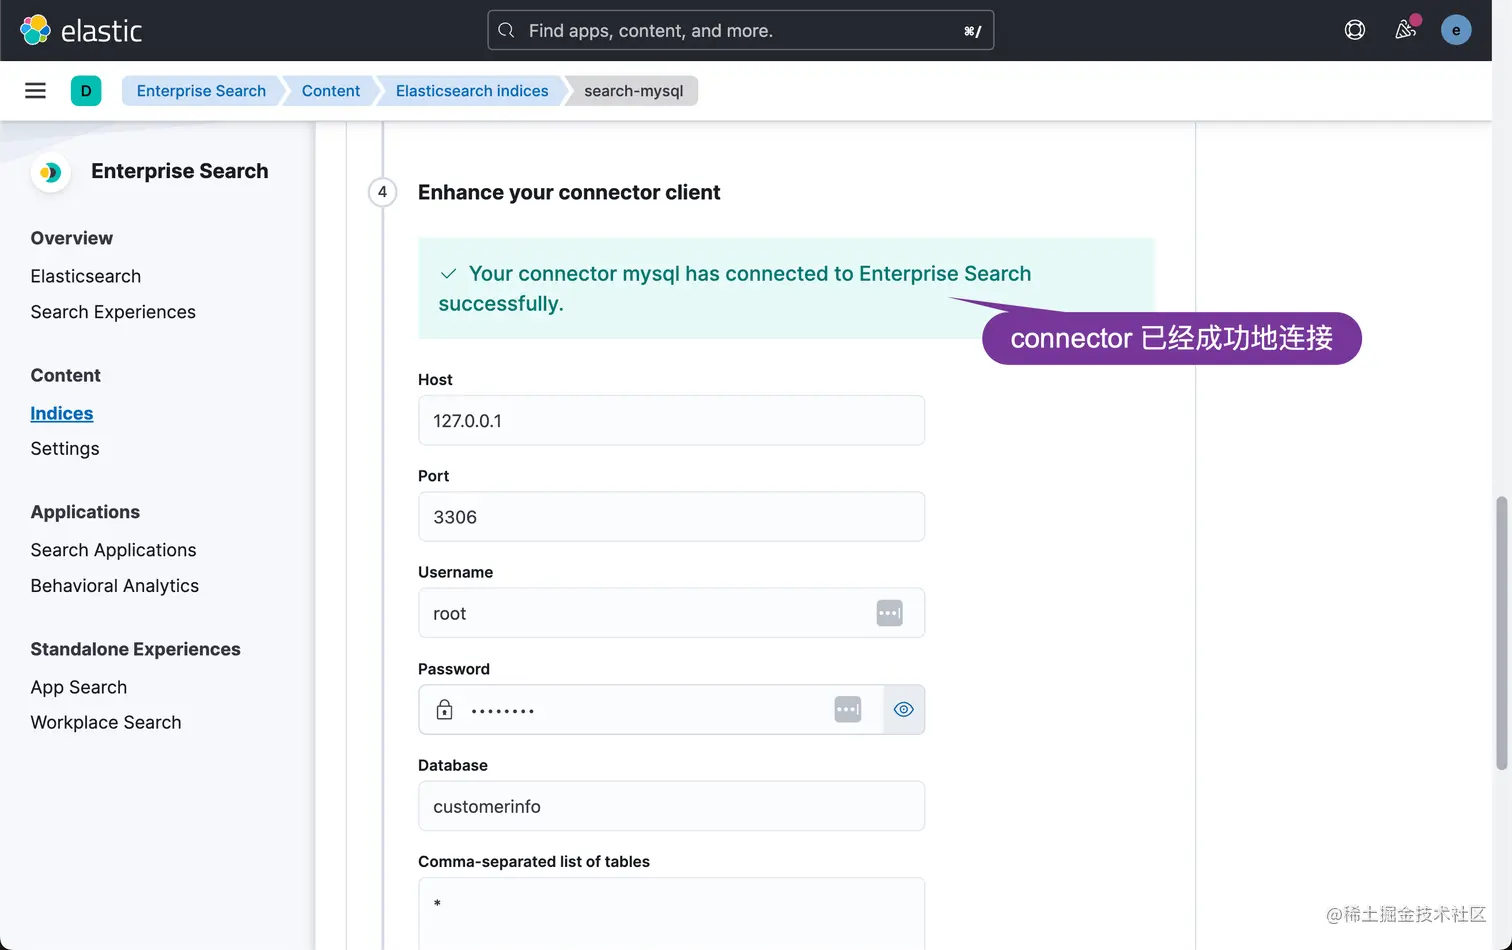This screenshot has height=950, width=1512.
Task: Click the Username input field
Action: pos(671,613)
